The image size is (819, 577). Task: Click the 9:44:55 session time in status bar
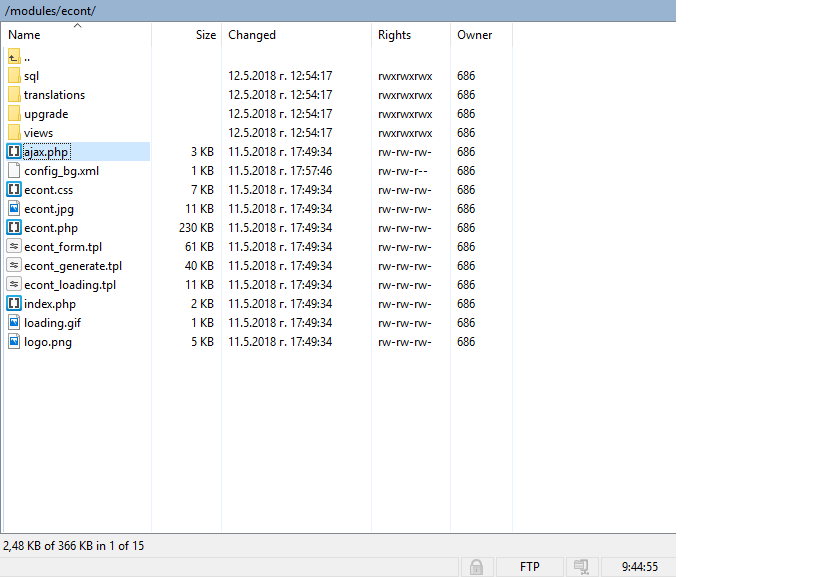639,567
